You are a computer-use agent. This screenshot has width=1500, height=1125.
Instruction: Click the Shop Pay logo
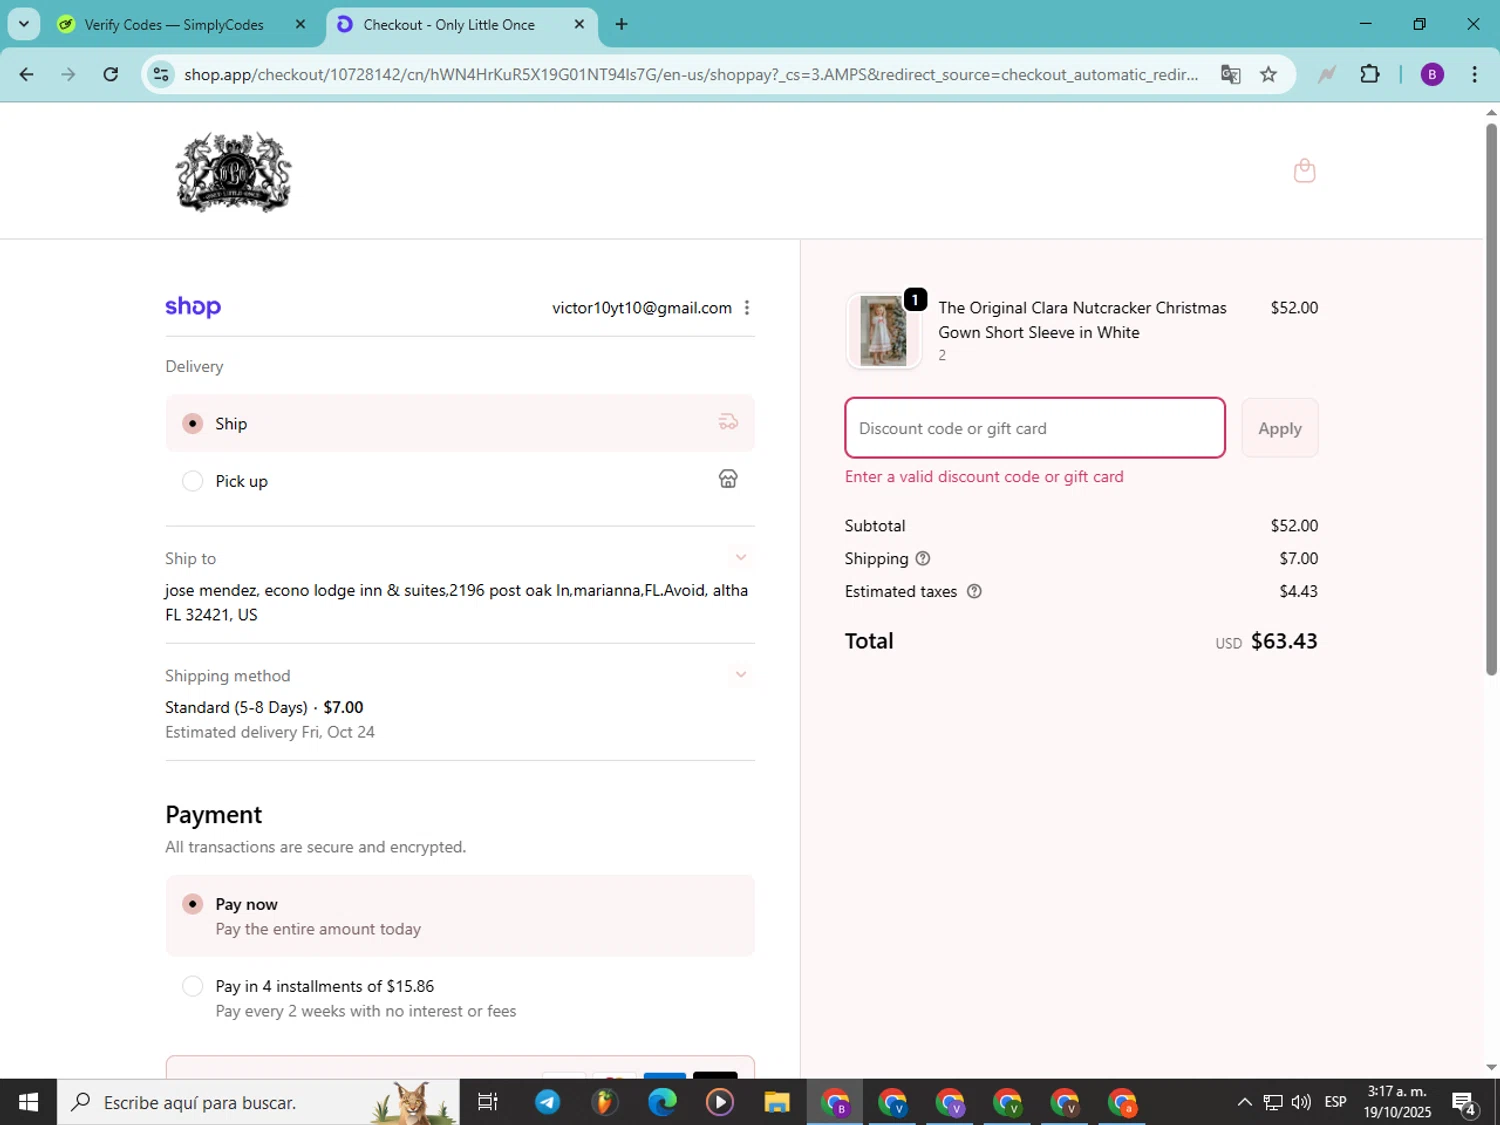[193, 307]
